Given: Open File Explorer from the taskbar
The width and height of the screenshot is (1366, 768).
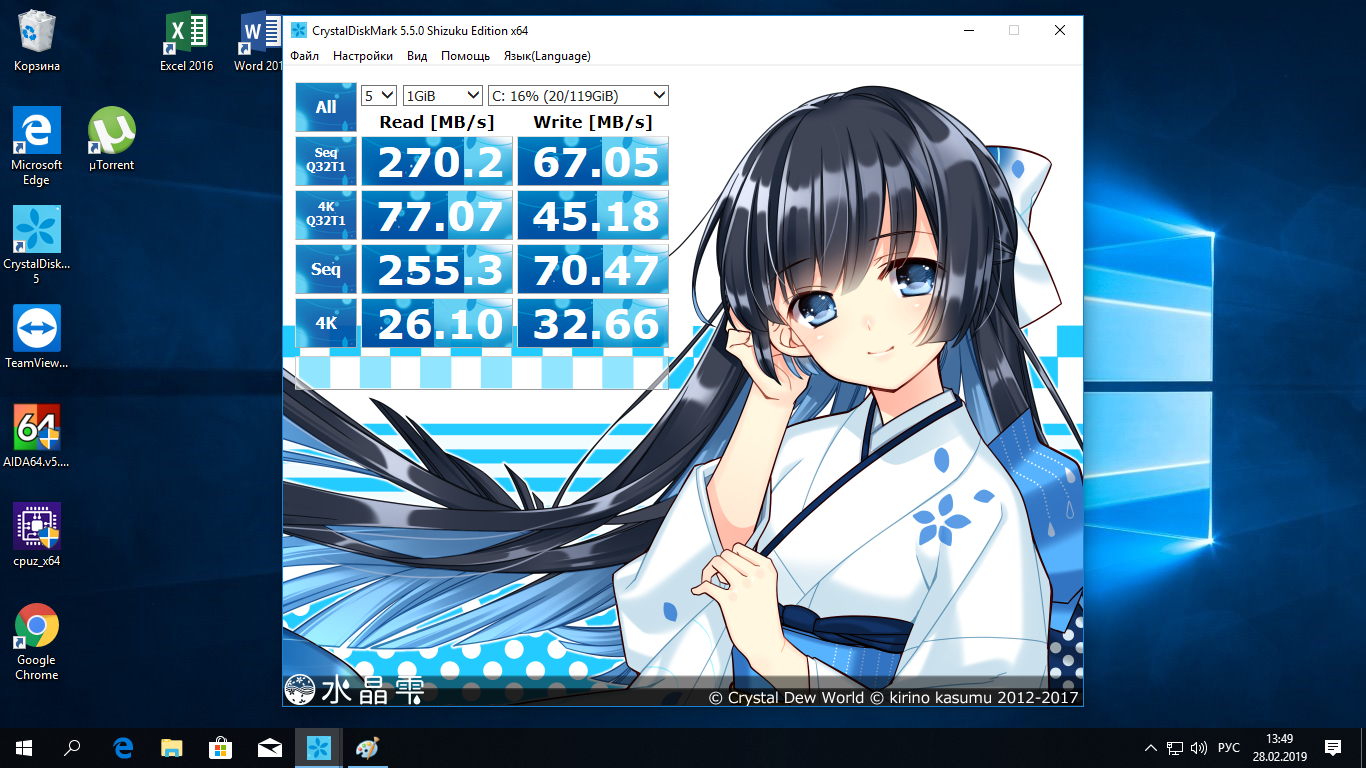Looking at the screenshot, I should point(172,747).
